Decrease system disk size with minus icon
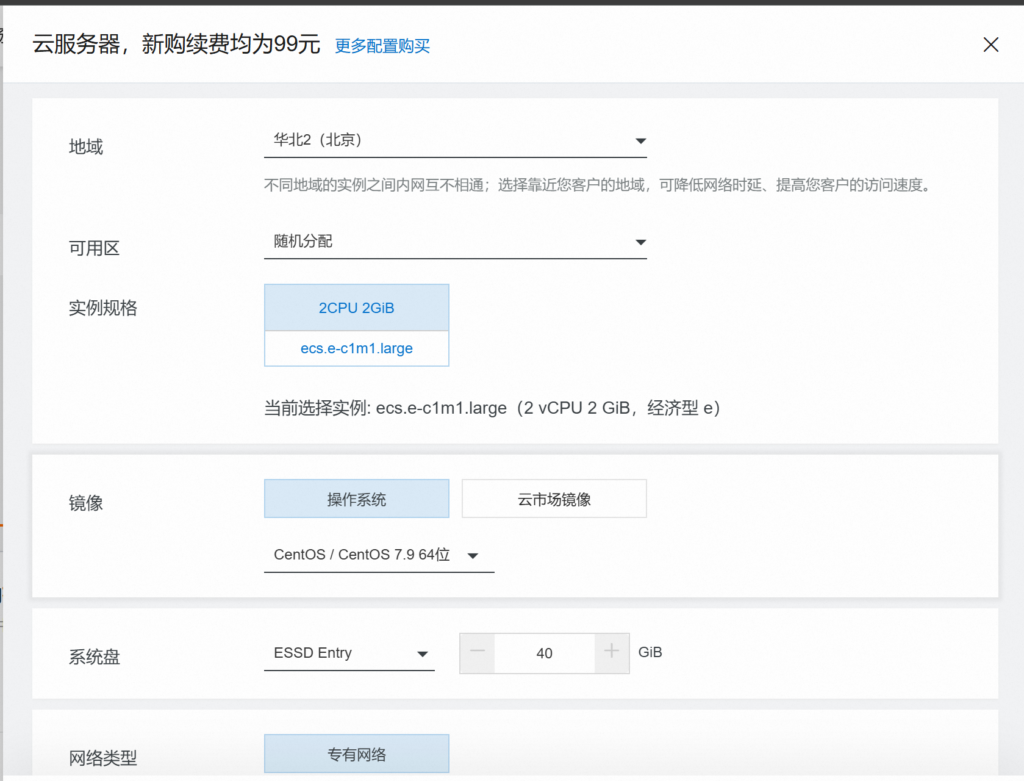 point(477,653)
